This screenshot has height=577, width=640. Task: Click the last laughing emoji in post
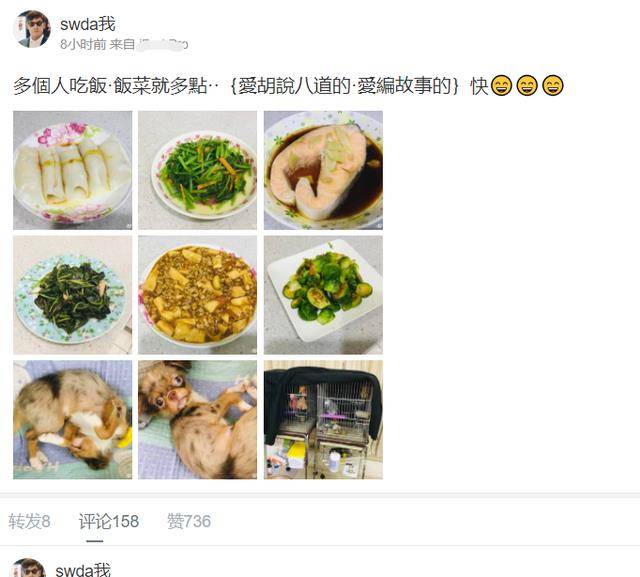tap(553, 86)
